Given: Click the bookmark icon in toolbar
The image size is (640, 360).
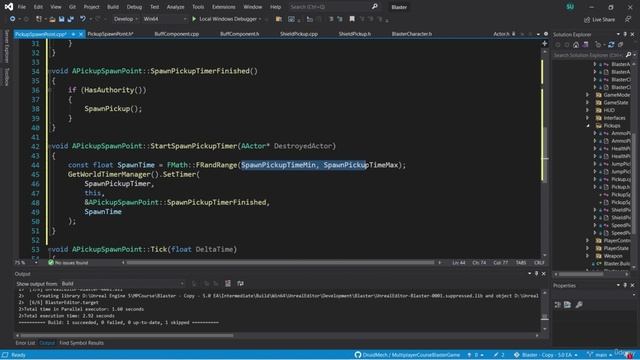Looking at the screenshot, I should pyautogui.click(x=352, y=19).
